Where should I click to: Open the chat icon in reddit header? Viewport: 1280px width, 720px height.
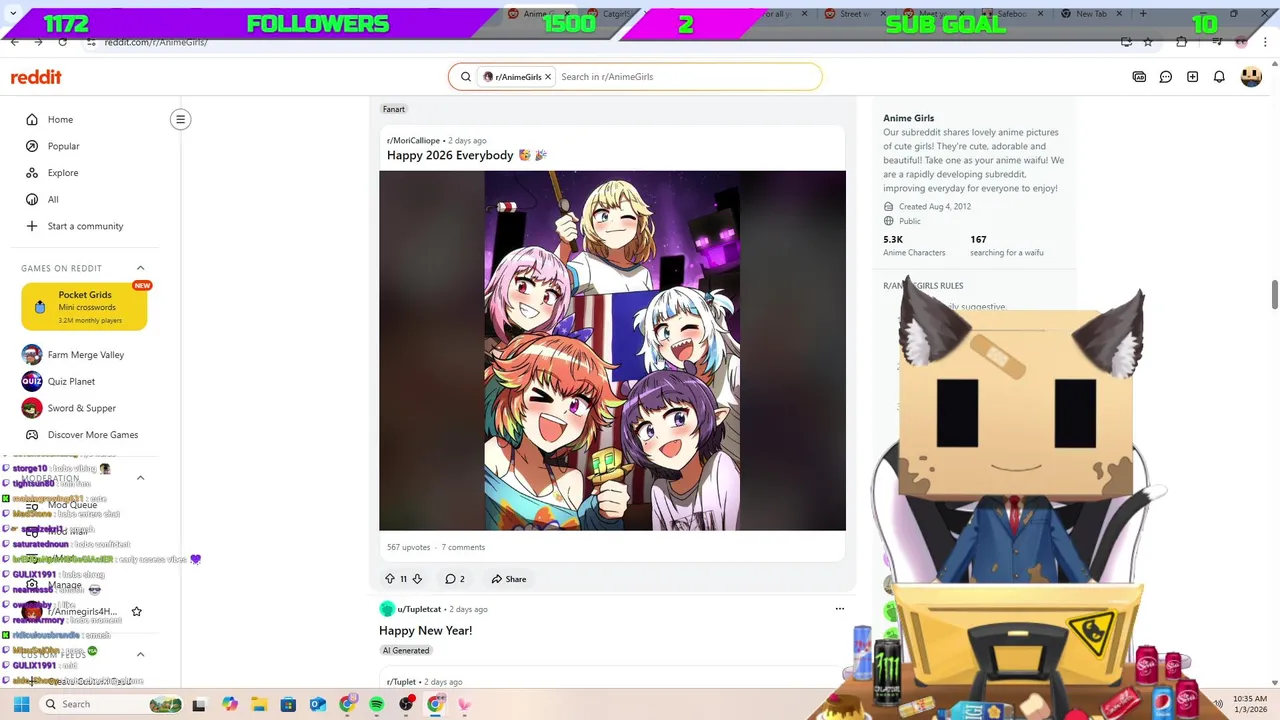[1166, 77]
